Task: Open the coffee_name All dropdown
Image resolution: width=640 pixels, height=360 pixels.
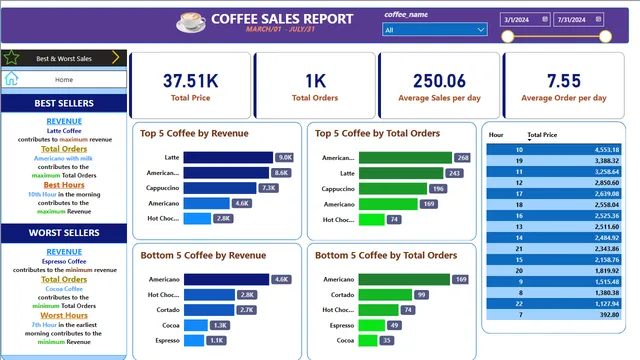Action: (x=435, y=29)
